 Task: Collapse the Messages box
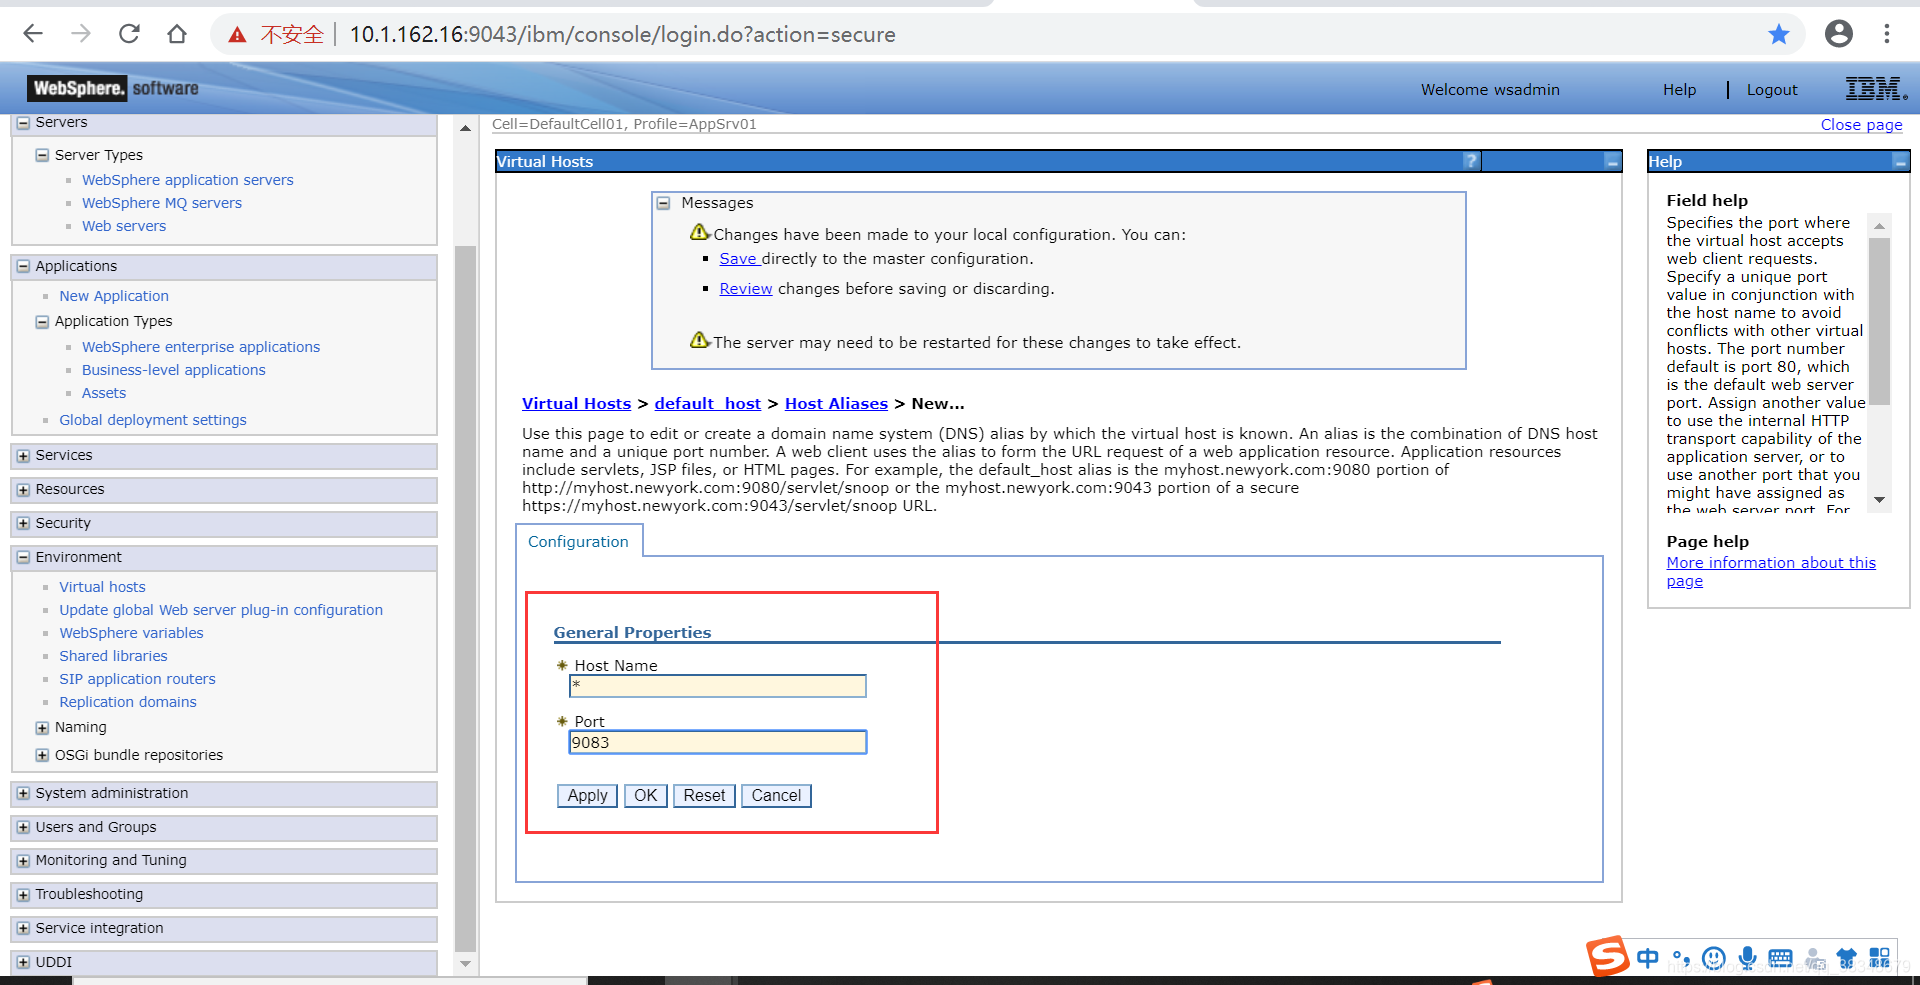coord(663,203)
